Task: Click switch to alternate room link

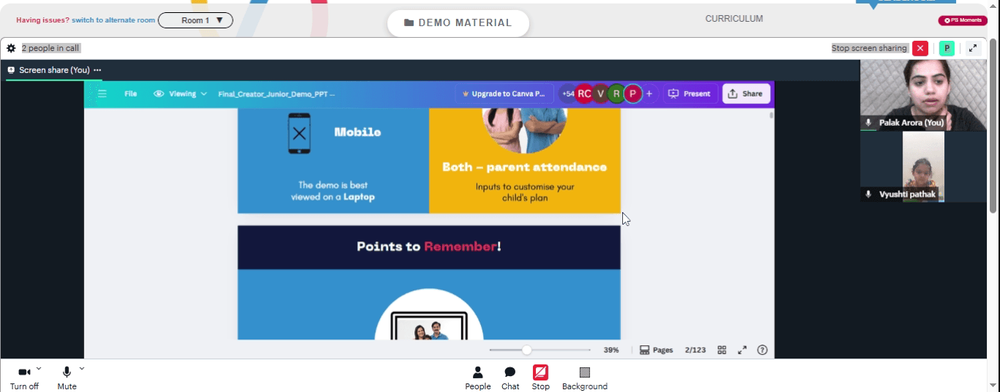Action: point(114,20)
